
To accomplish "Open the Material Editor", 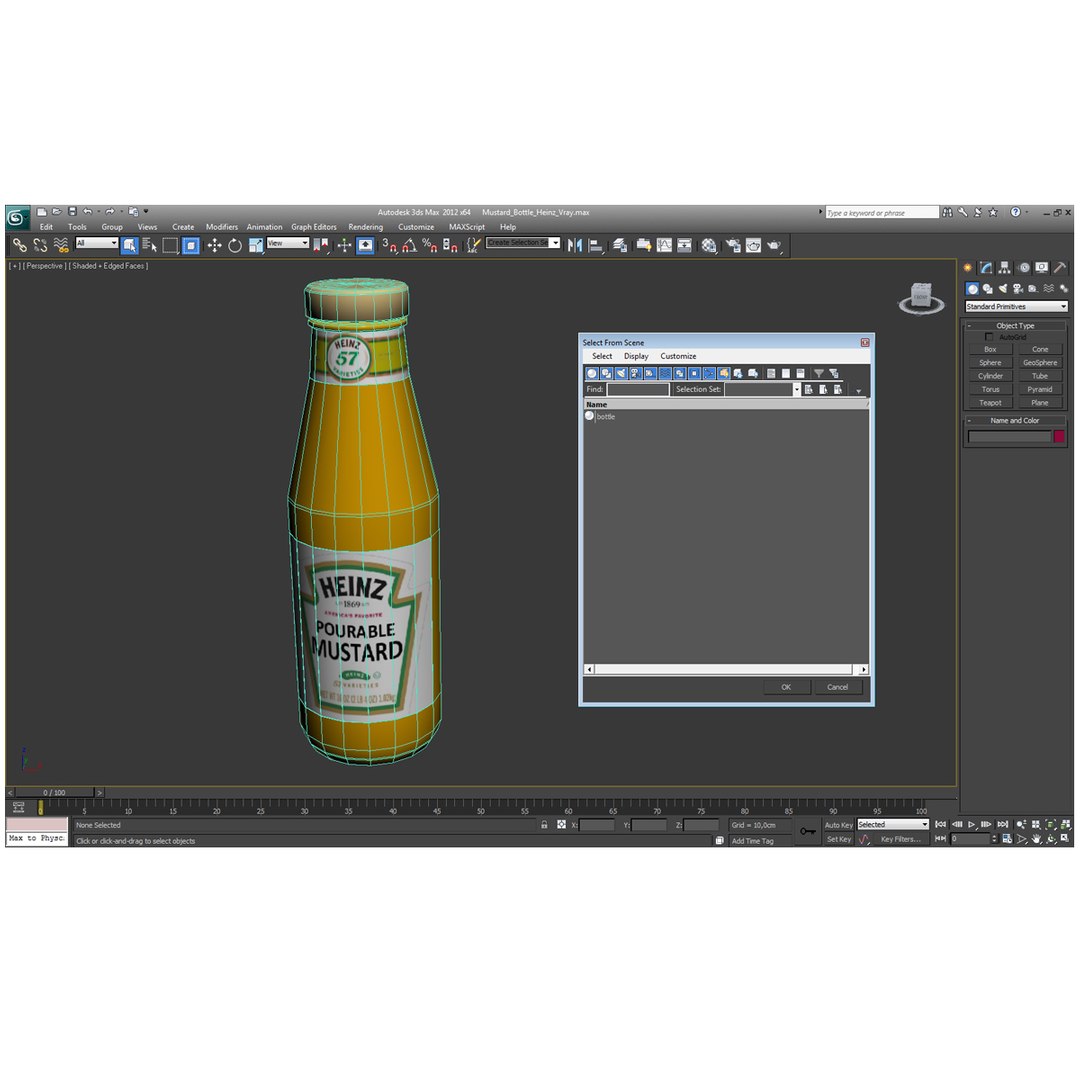I will tap(709, 245).
